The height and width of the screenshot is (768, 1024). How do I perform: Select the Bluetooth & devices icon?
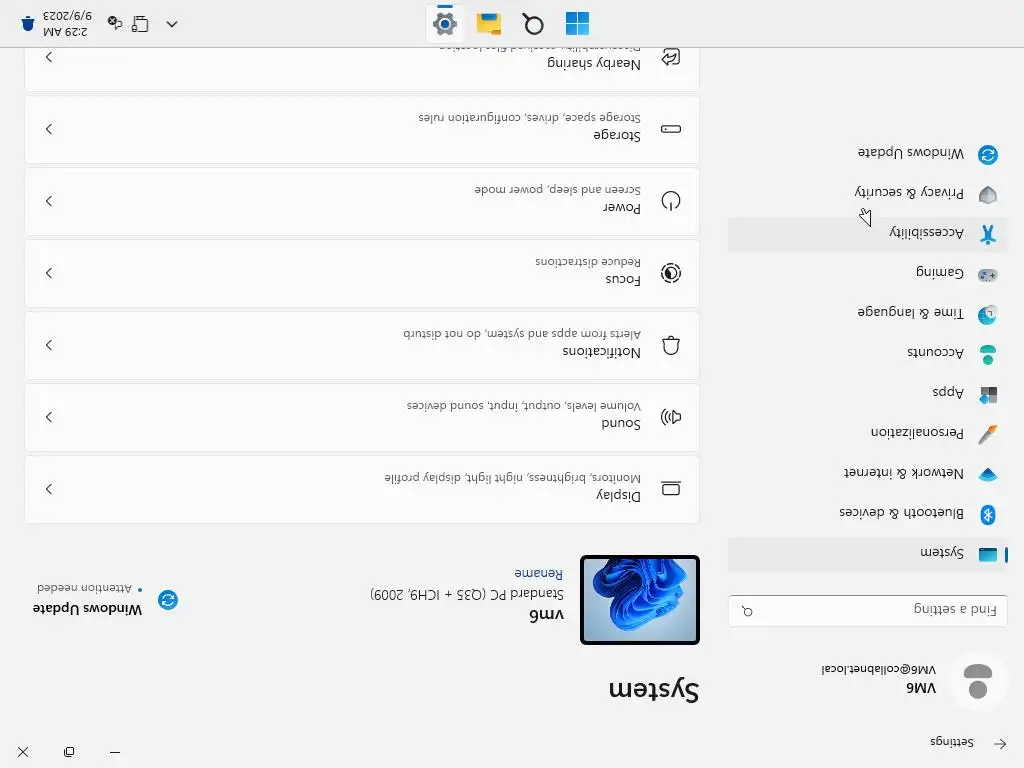click(987, 515)
